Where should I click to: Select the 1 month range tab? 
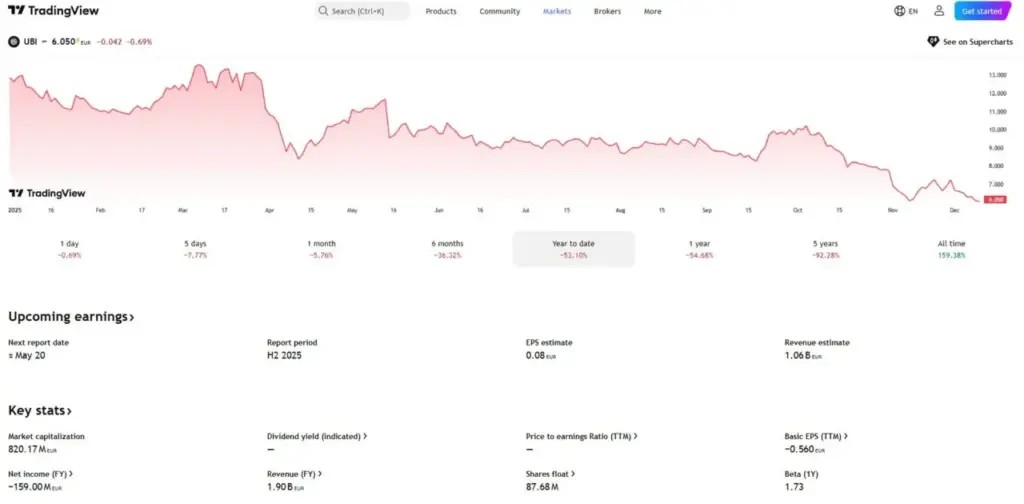(321, 249)
